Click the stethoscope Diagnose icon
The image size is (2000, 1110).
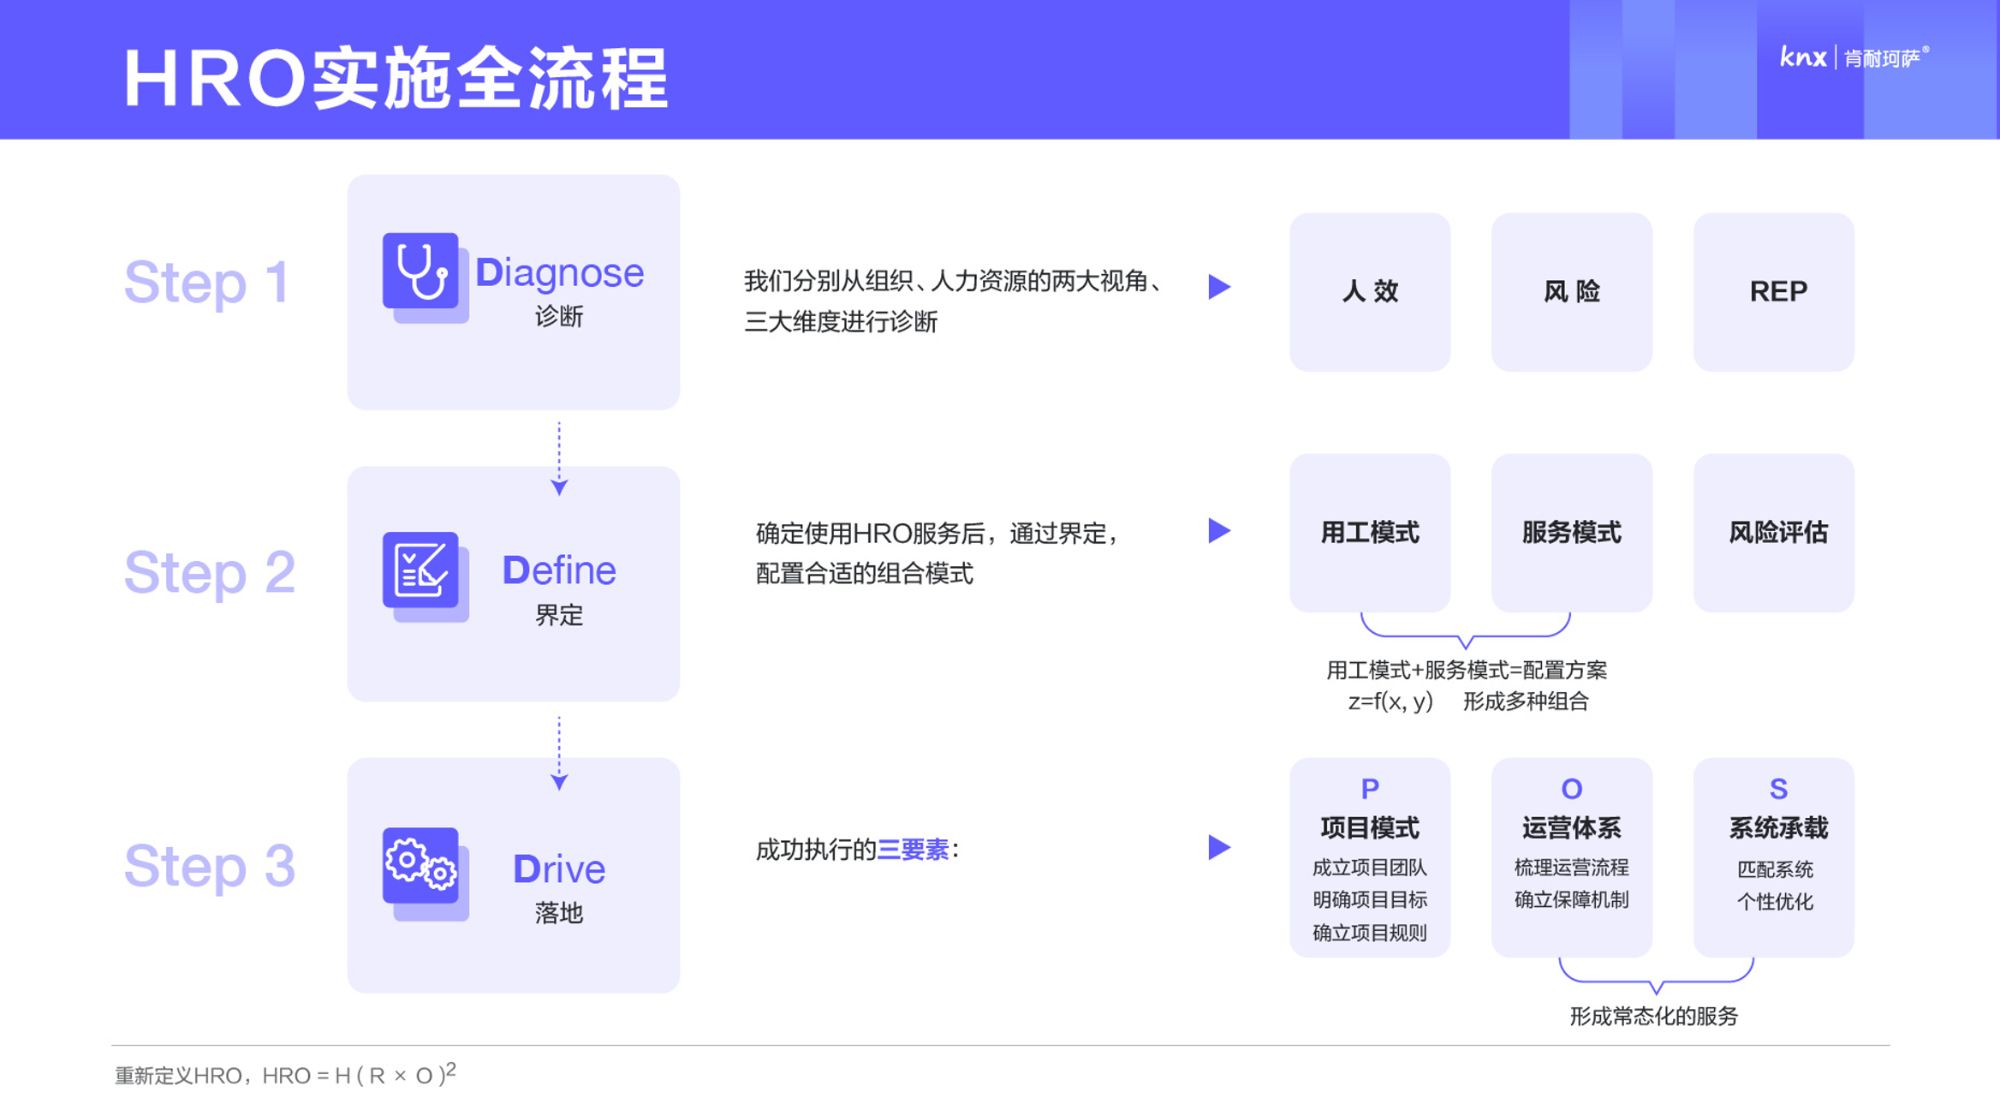click(421, 273)
